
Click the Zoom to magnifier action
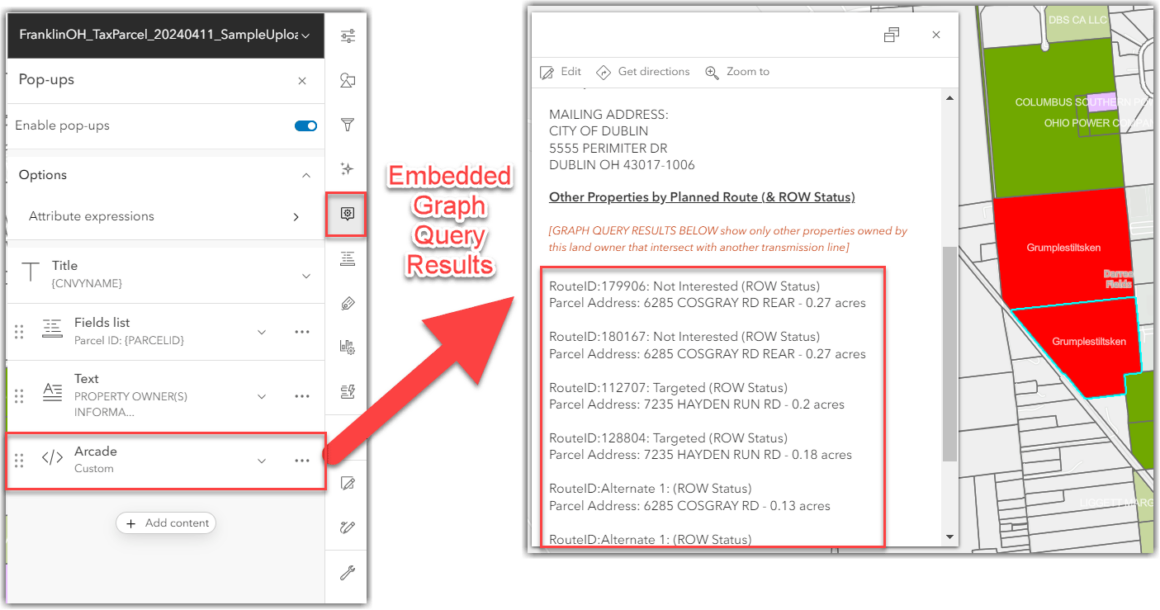[x=738, y=72]
